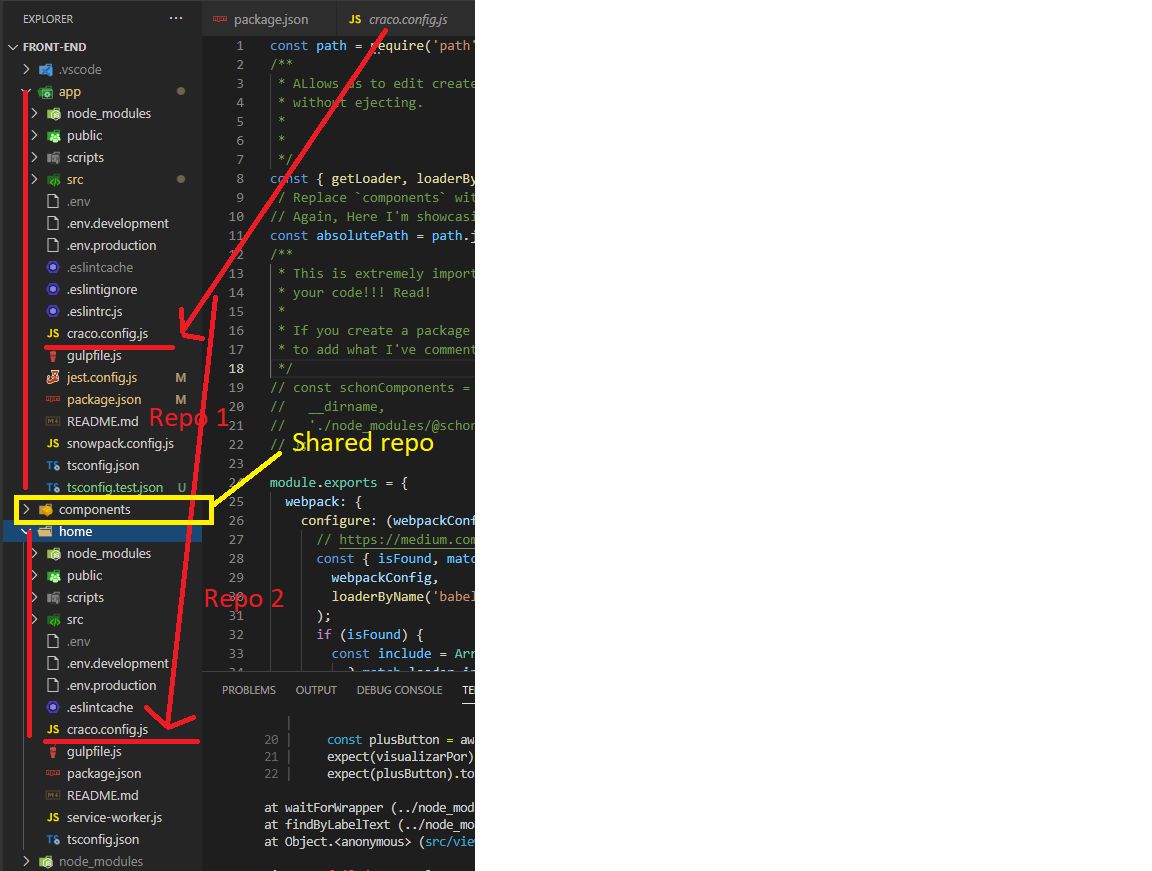The image size is (1152, 871).
Task: Switch to the craco.config.js editor tab
Action: (406, 19)
